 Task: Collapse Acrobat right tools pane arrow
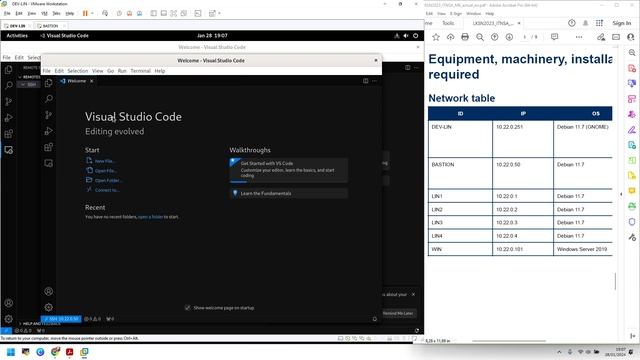pyautogui.click(x=621, y=194)
